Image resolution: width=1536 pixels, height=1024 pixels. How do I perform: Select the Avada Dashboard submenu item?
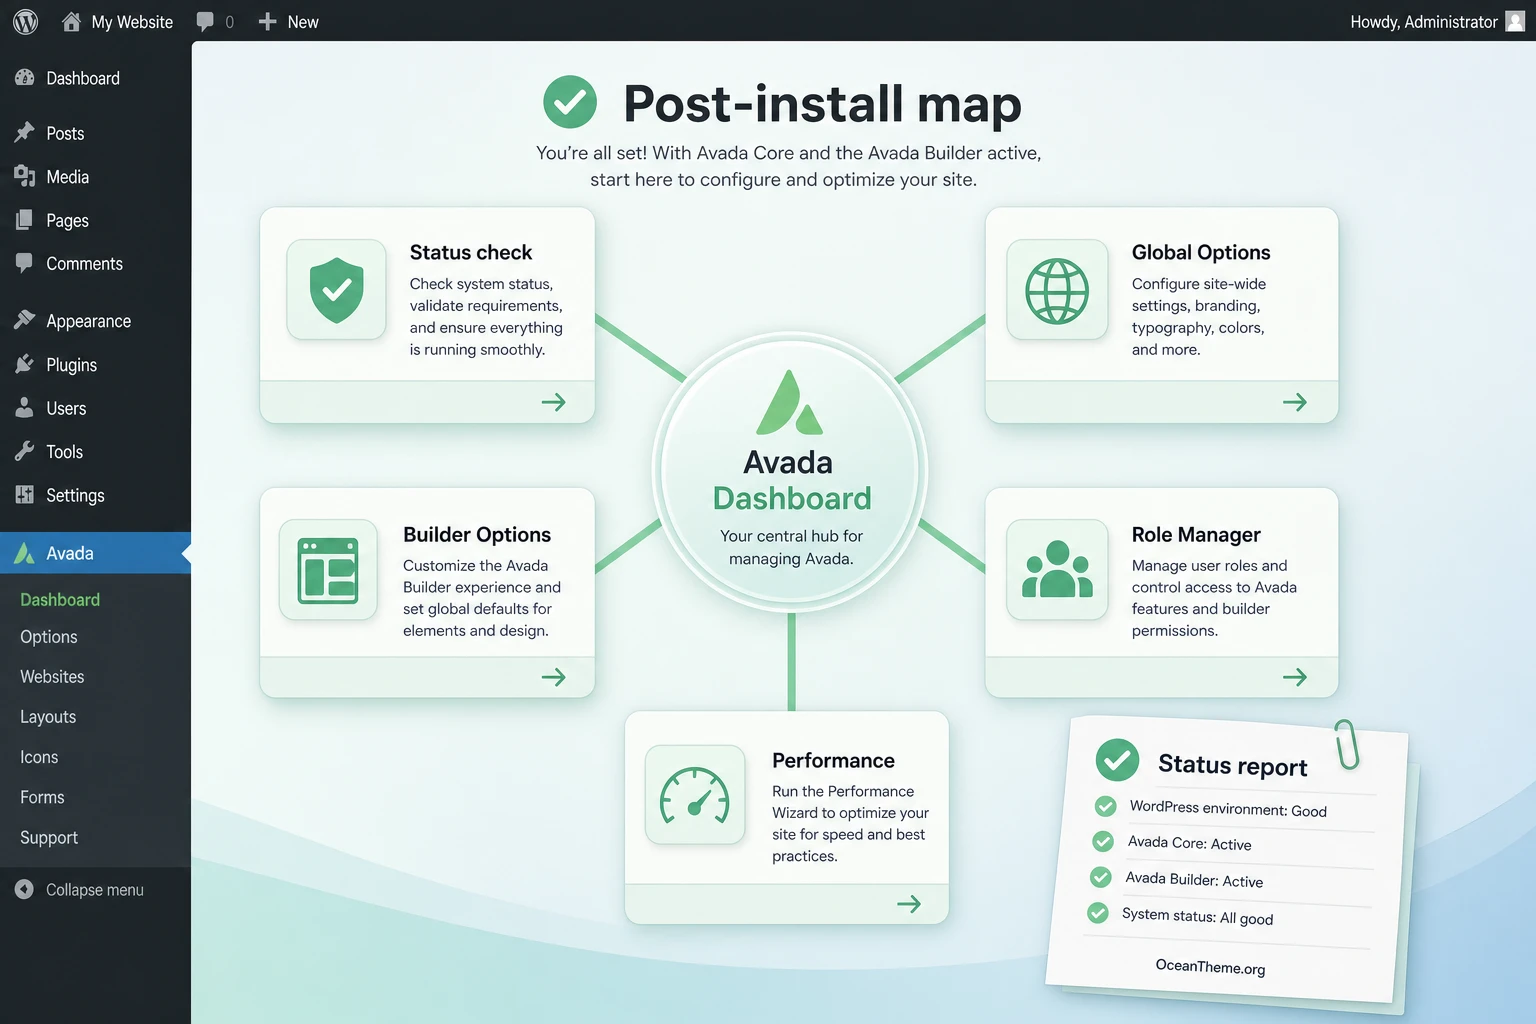click(x=60, y=599)
